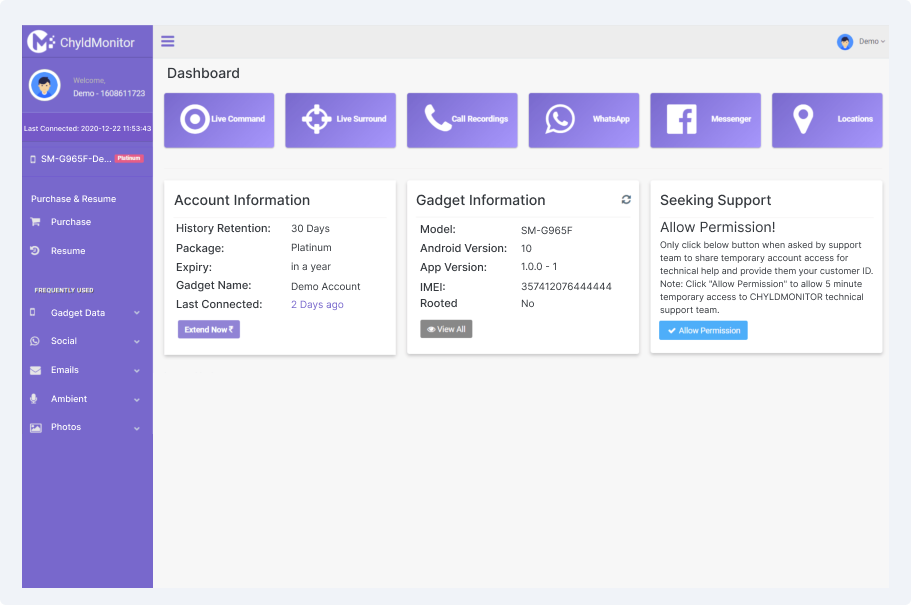Screen dimensions: 911x605
Task: Expand the Social sidebar menu
Action: (86, 341)
